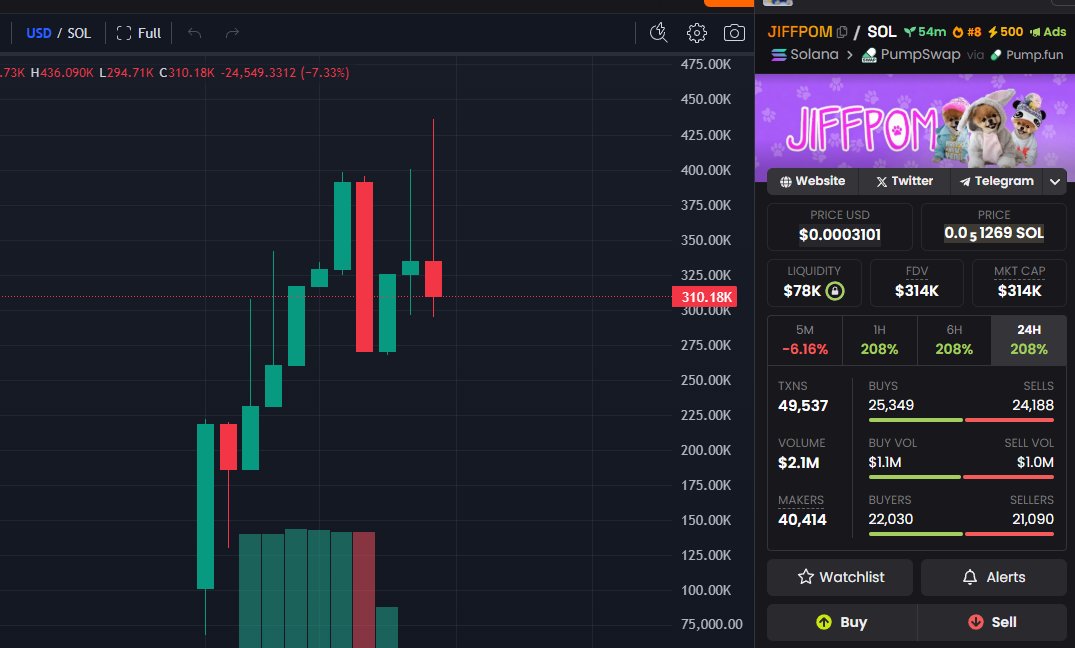Open the token Twitter page
Image resolution: width=1075 pixels, height=648 pixels.
pos(904,181)
